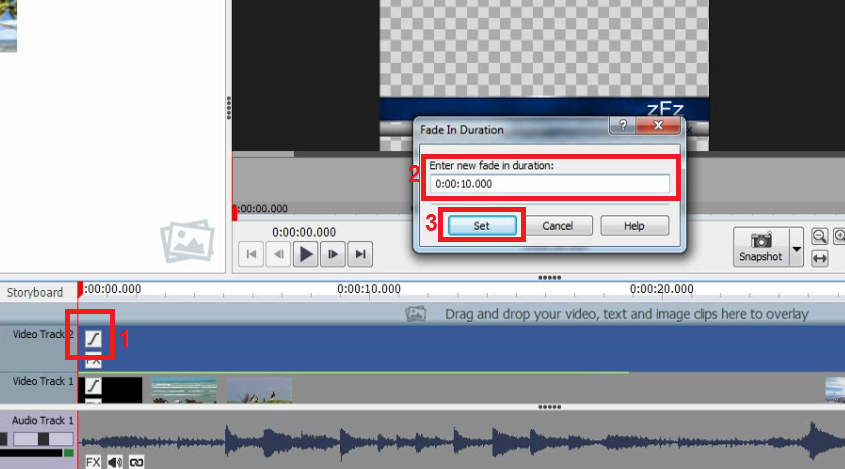Toggle the link icon on Audio Track 1
The width and height of the screenshot is (845, 469).
tap(136, 462)
